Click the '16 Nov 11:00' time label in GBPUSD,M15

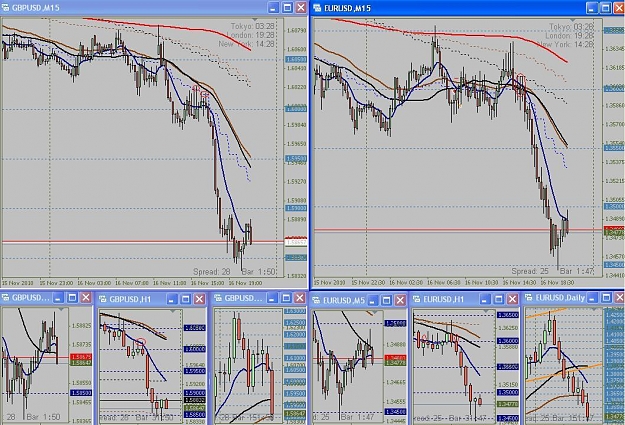[169, 283]
